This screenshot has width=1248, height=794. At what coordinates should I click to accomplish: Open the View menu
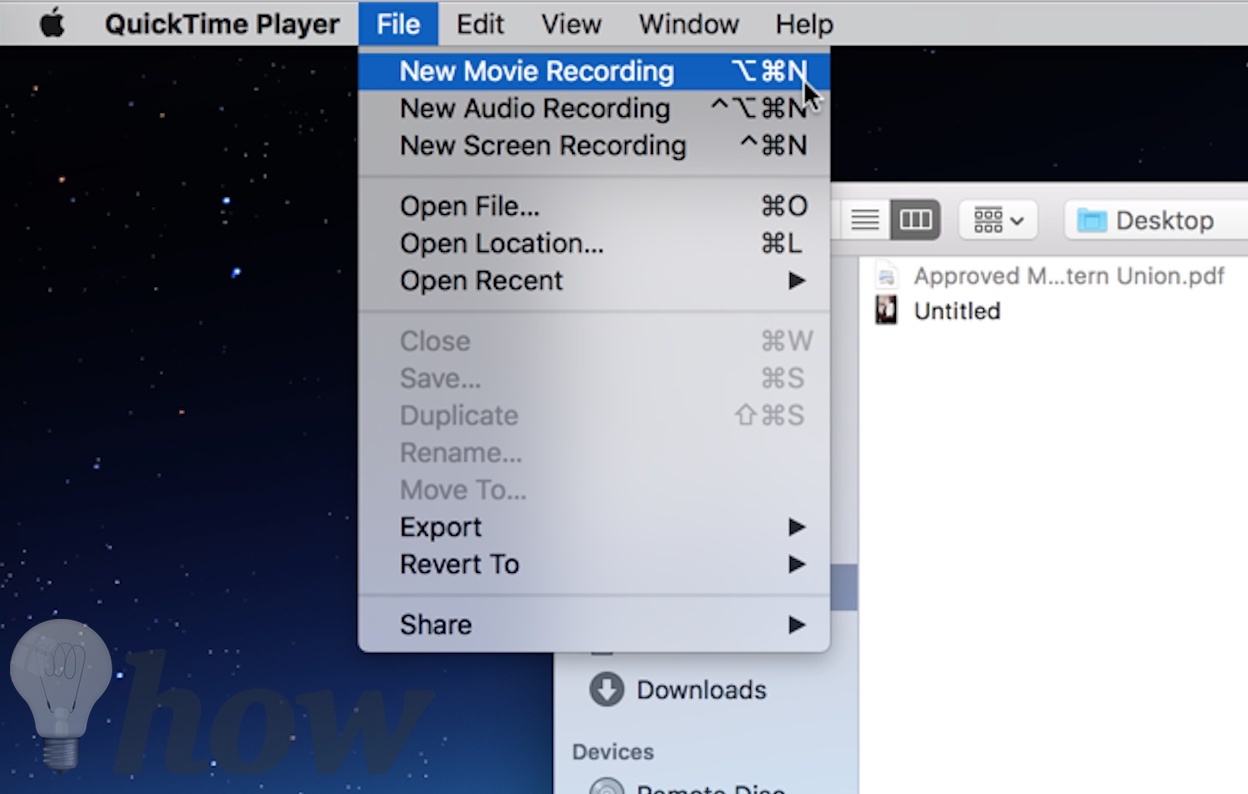(x=571, y=23)
